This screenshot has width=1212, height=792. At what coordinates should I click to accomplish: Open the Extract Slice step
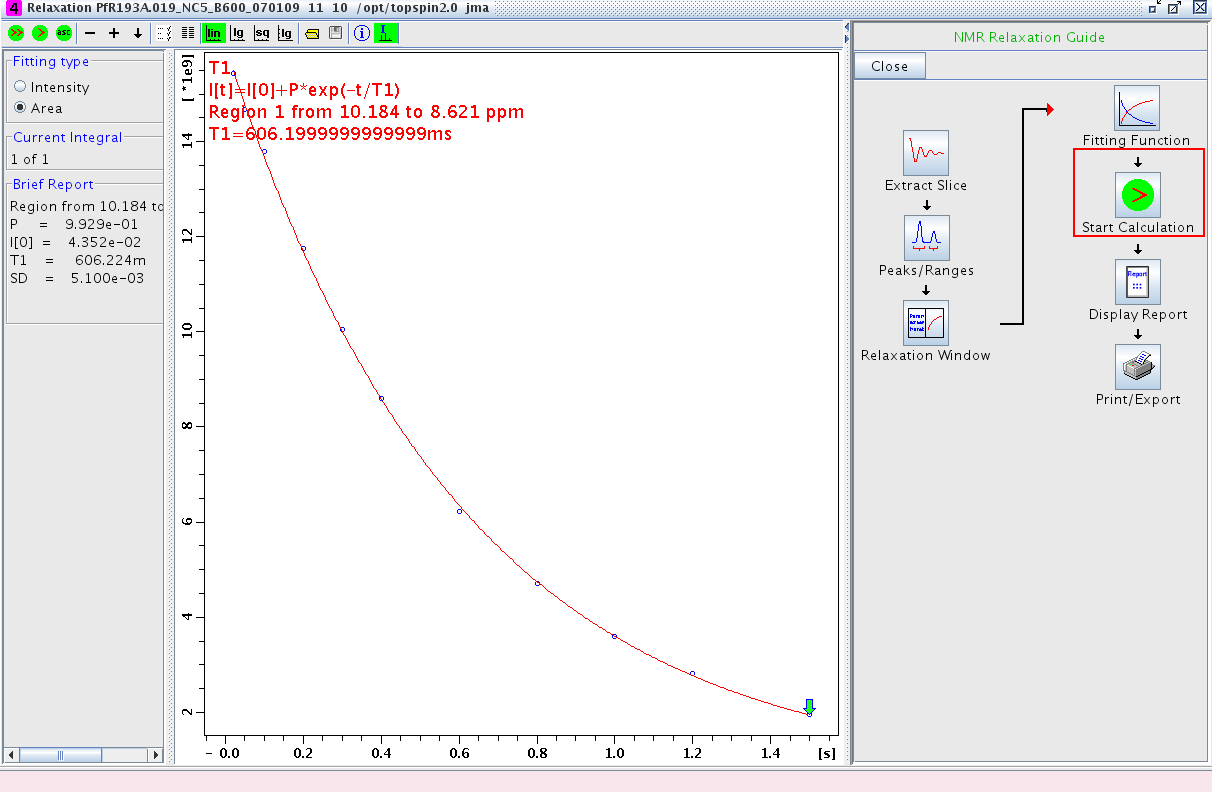[926, 153]
